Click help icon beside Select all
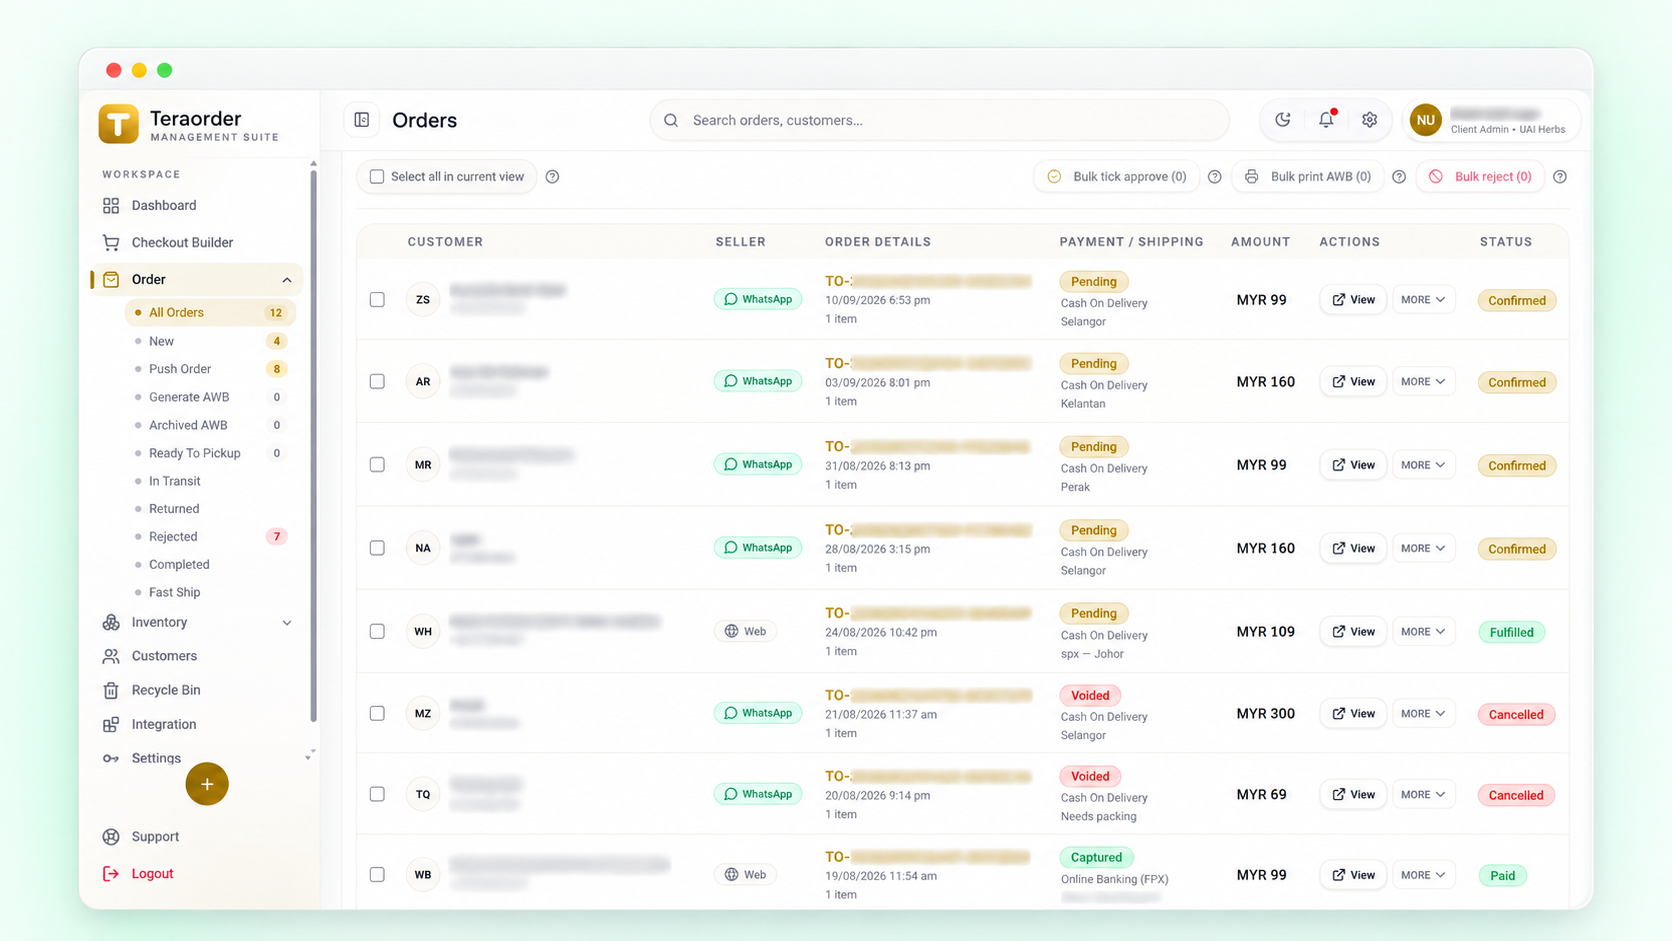The image size is (1672, 941). click(x=552, y=177)
